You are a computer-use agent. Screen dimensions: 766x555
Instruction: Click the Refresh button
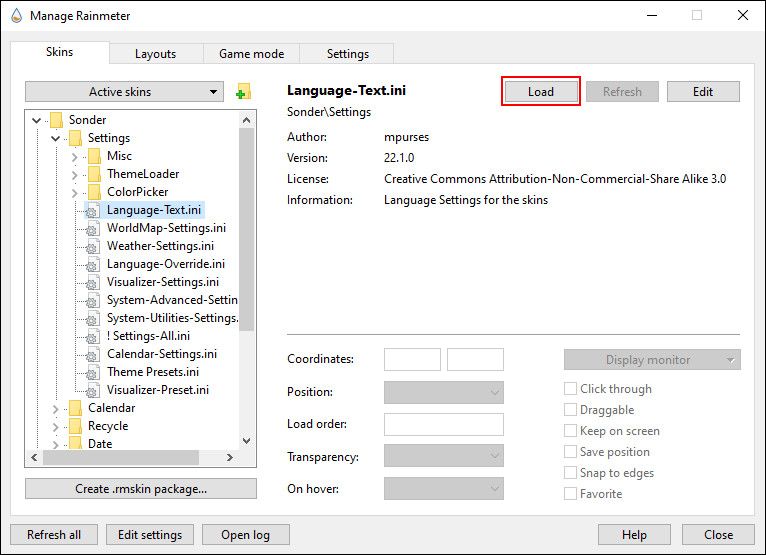coord(622,91)
